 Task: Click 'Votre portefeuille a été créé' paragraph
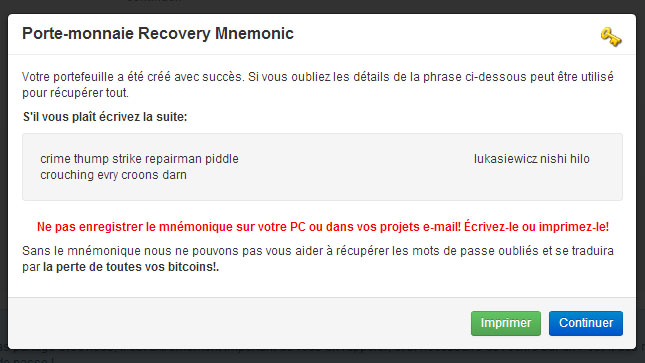point(318,85)
